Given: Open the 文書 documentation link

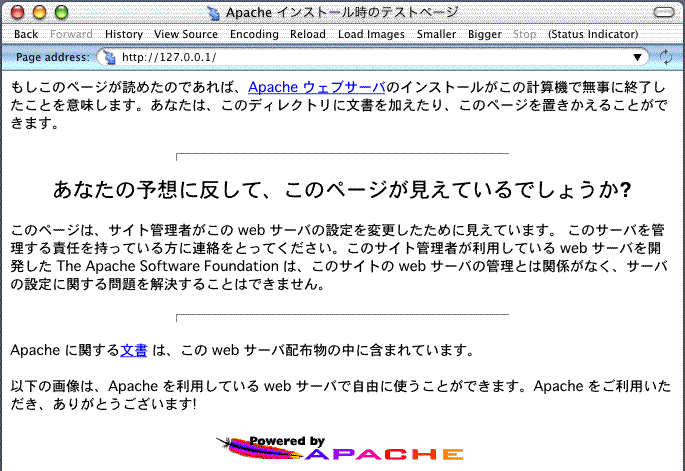Looking at the screenshot, I should point(134,350).
